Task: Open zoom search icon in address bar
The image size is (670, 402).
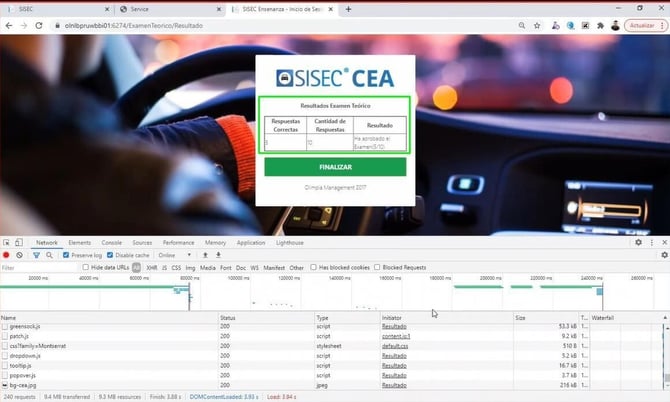Action: click(522, 26)
